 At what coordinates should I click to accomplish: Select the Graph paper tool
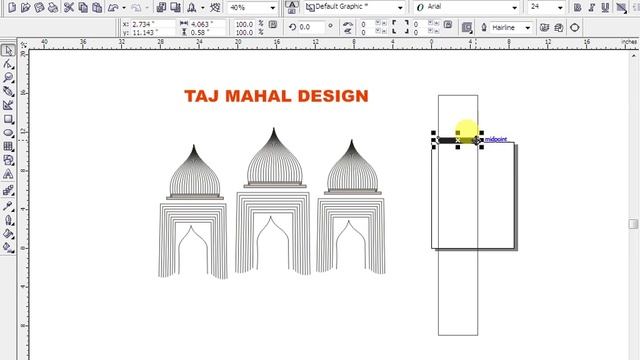click(8, 147)
